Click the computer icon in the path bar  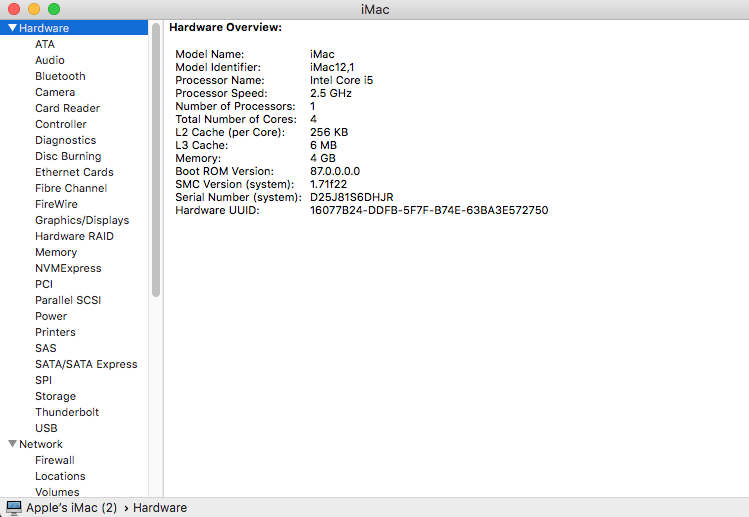pyautogui.click(x=13, y=508)
